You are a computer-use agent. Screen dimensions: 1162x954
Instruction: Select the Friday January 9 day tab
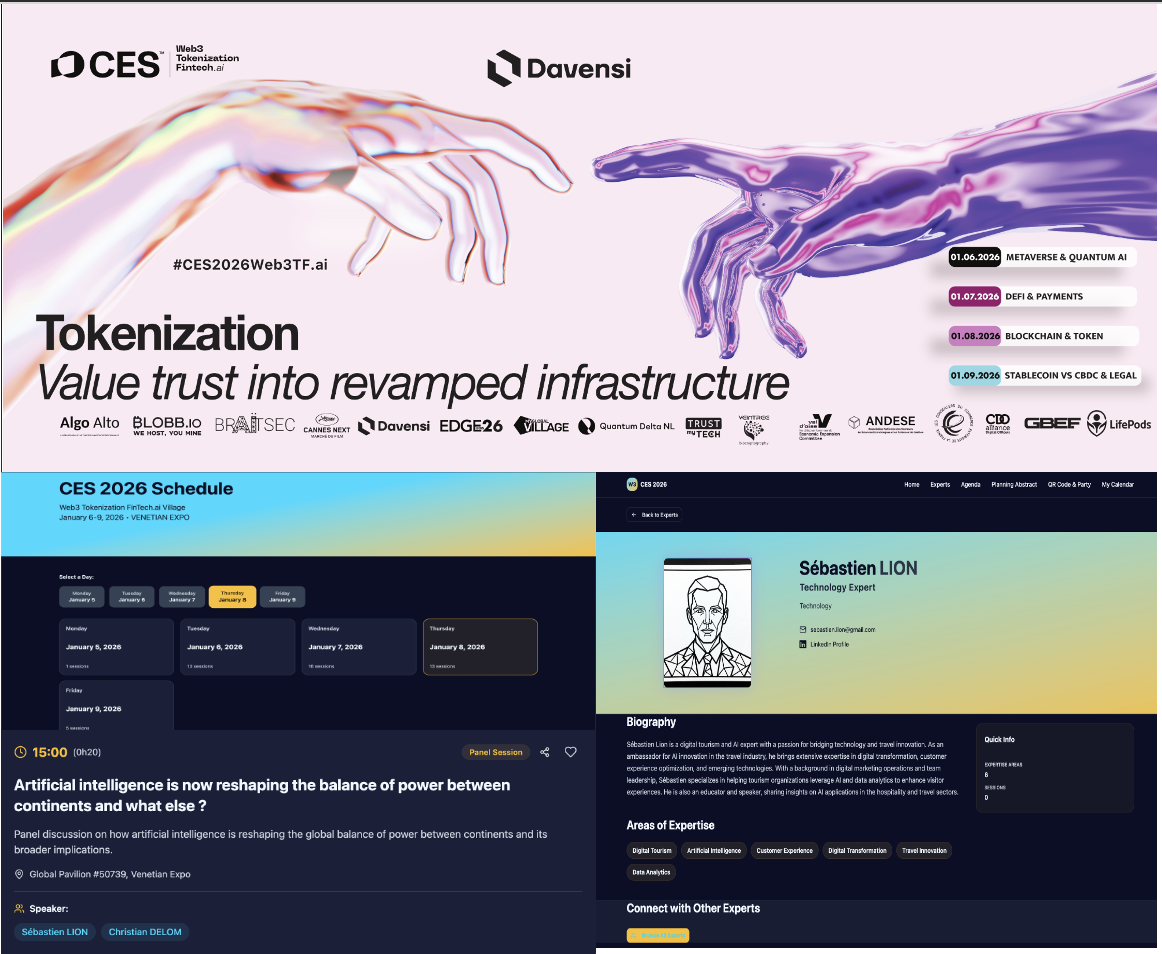[x=282, y=597]
